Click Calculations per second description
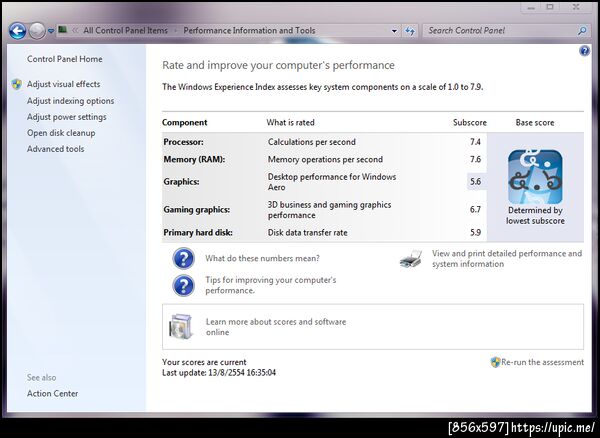 coord(312,142)
